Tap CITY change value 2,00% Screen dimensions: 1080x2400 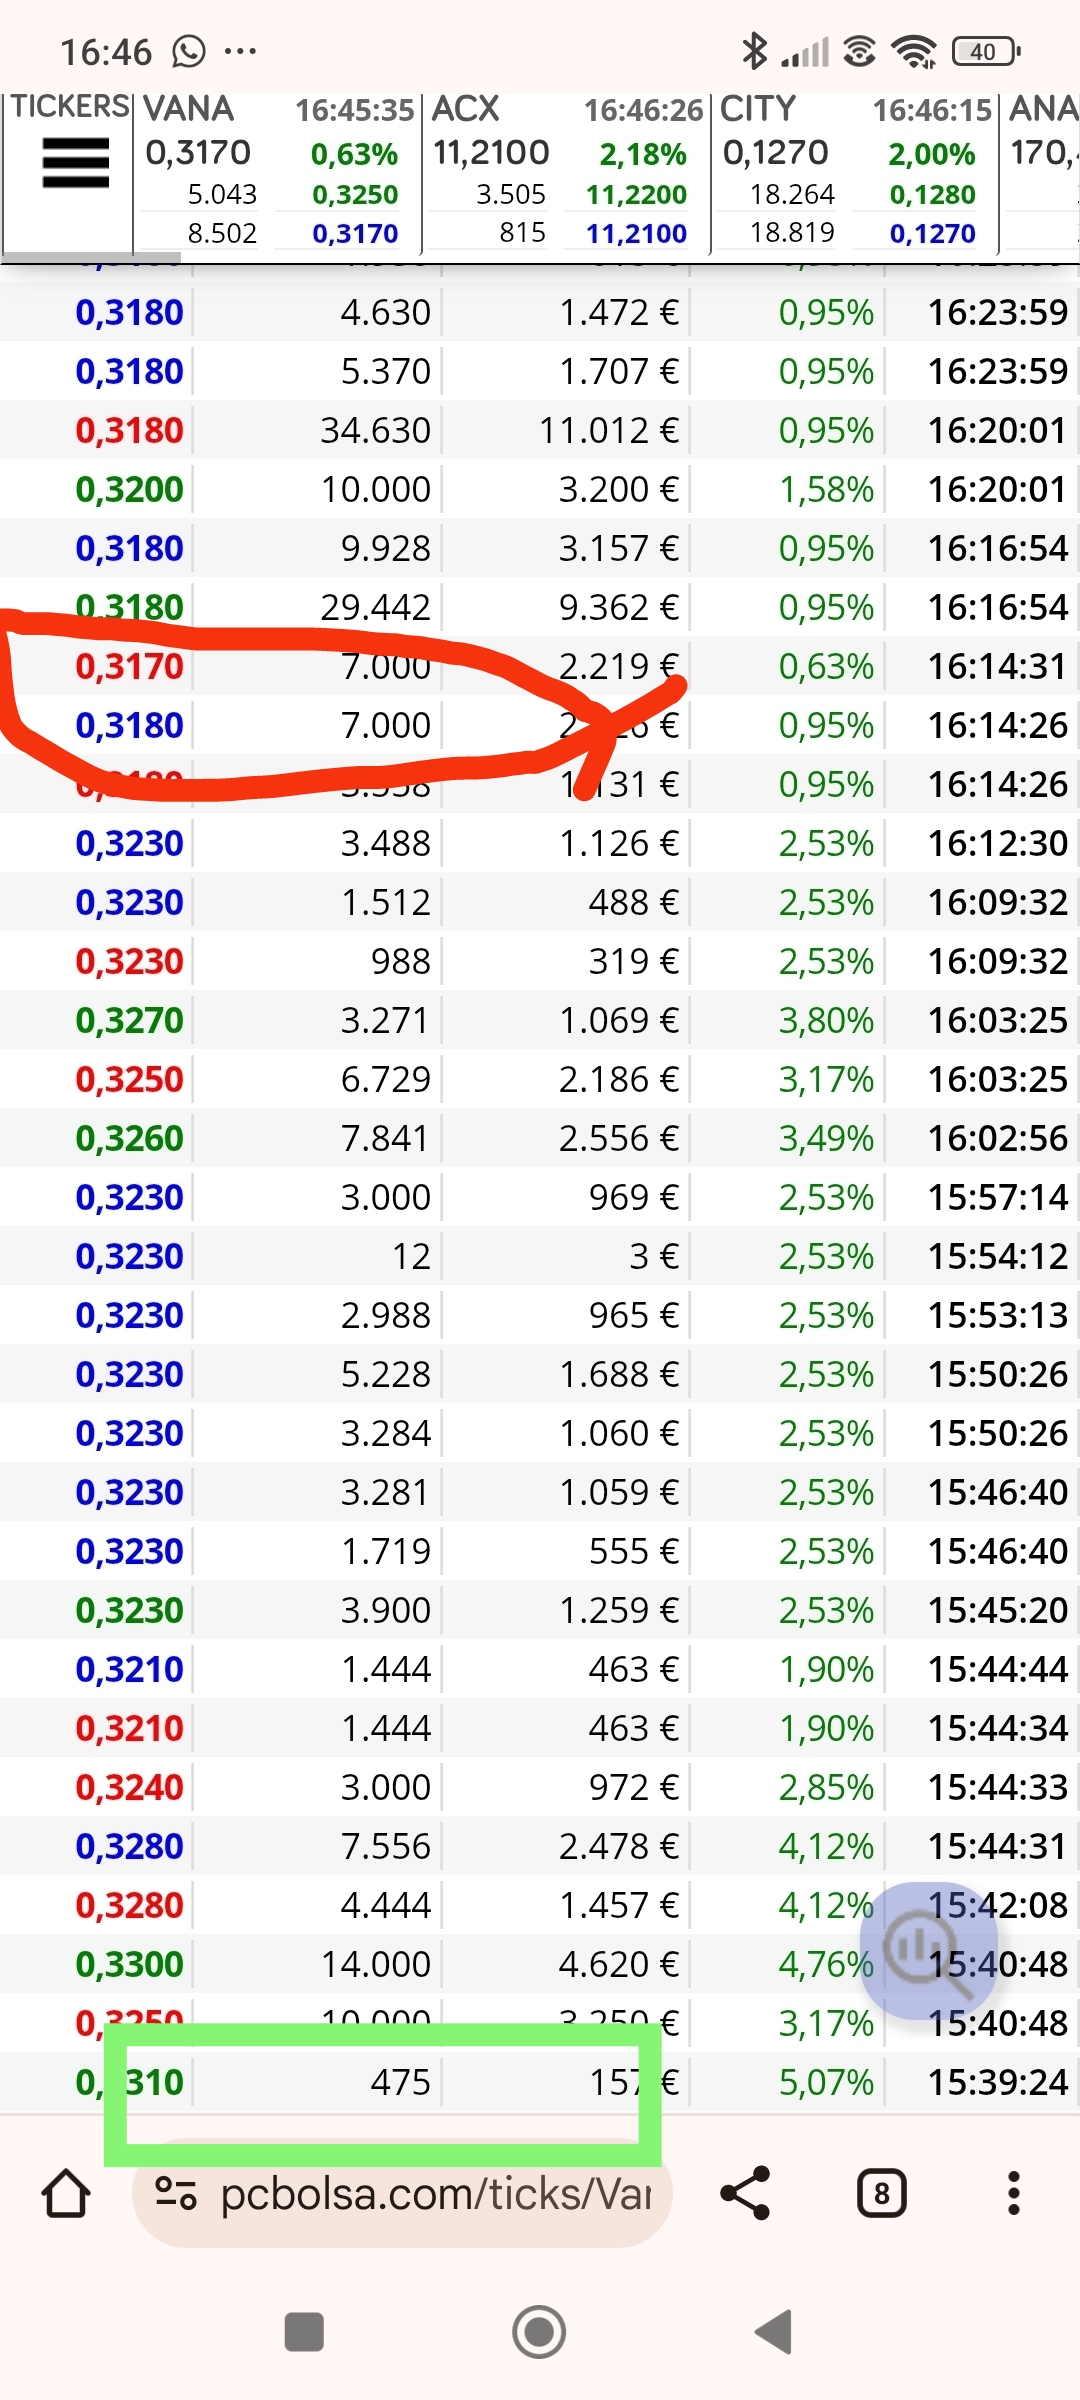[932, 154]
